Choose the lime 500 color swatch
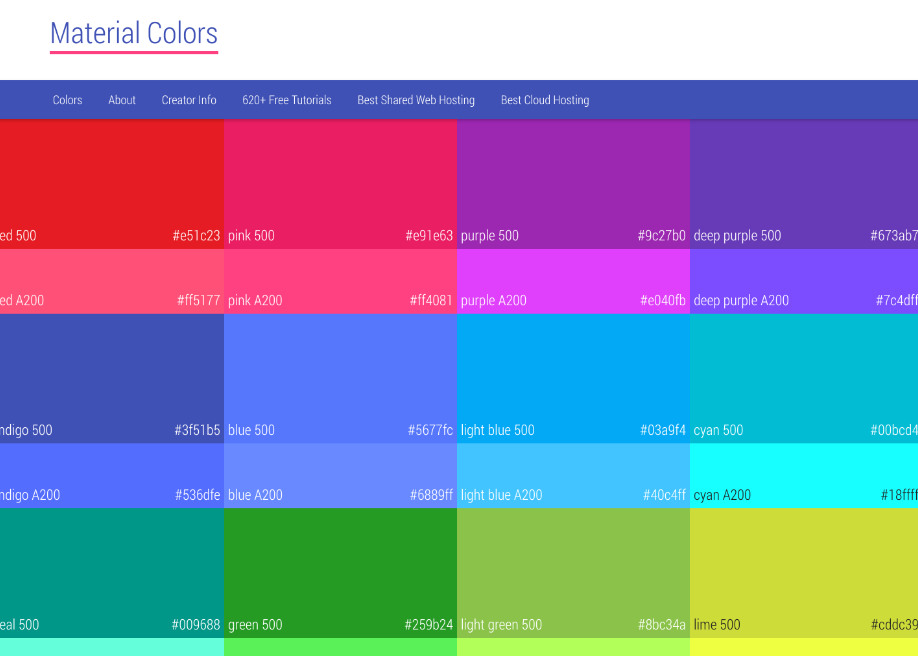This screenshot has height=656, width=918. click(x=804, y=573)
